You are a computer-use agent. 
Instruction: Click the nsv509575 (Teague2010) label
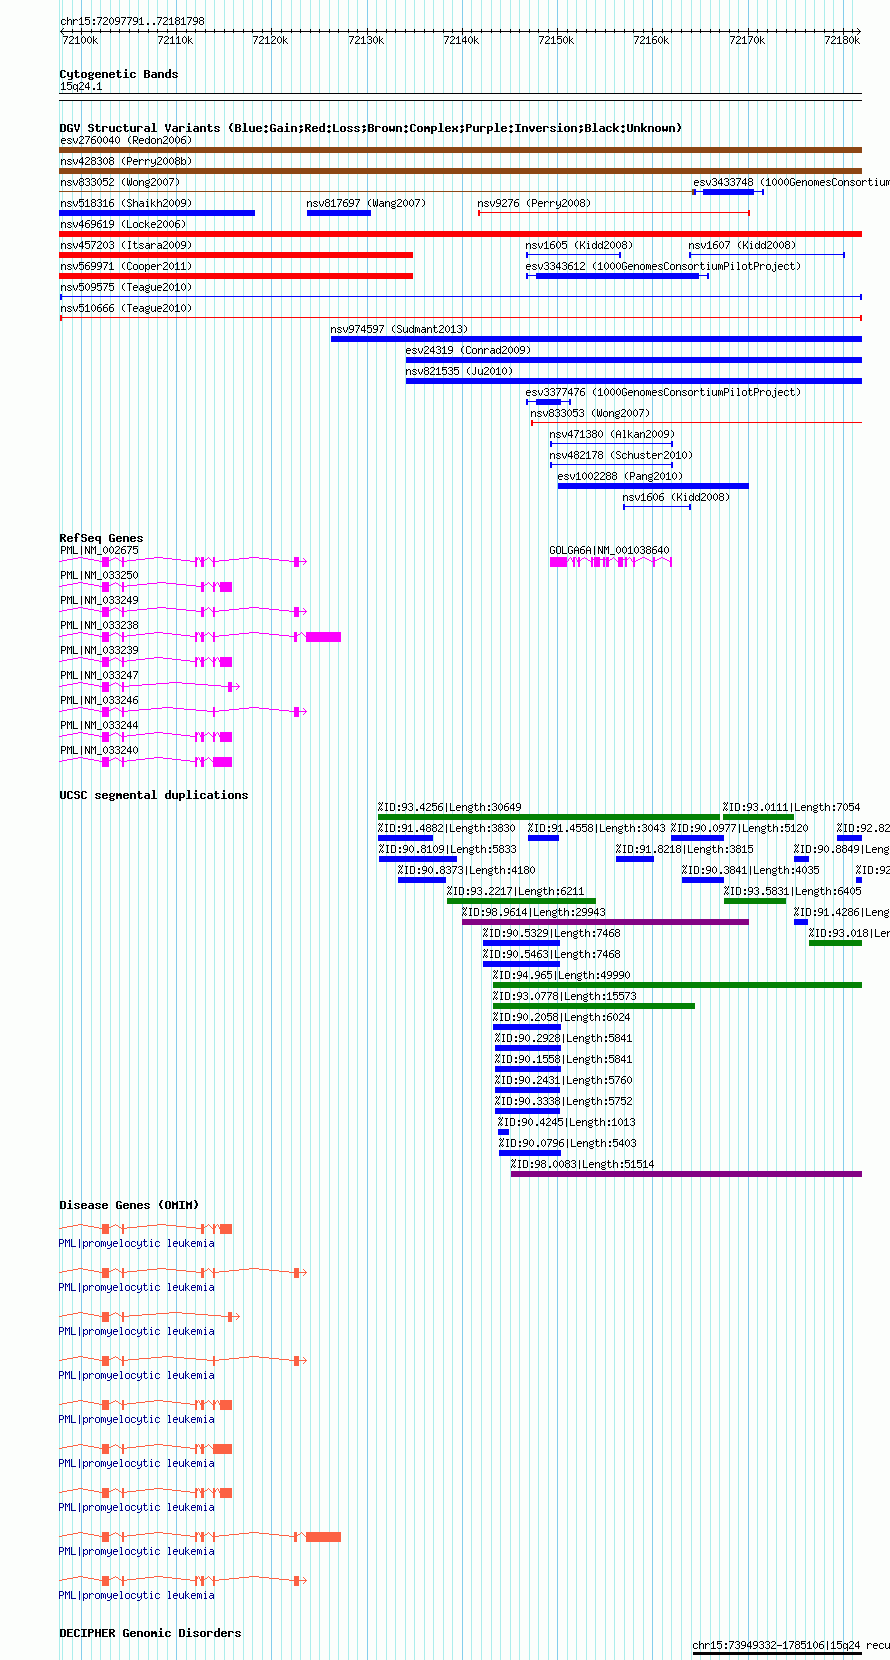(125, 287)
